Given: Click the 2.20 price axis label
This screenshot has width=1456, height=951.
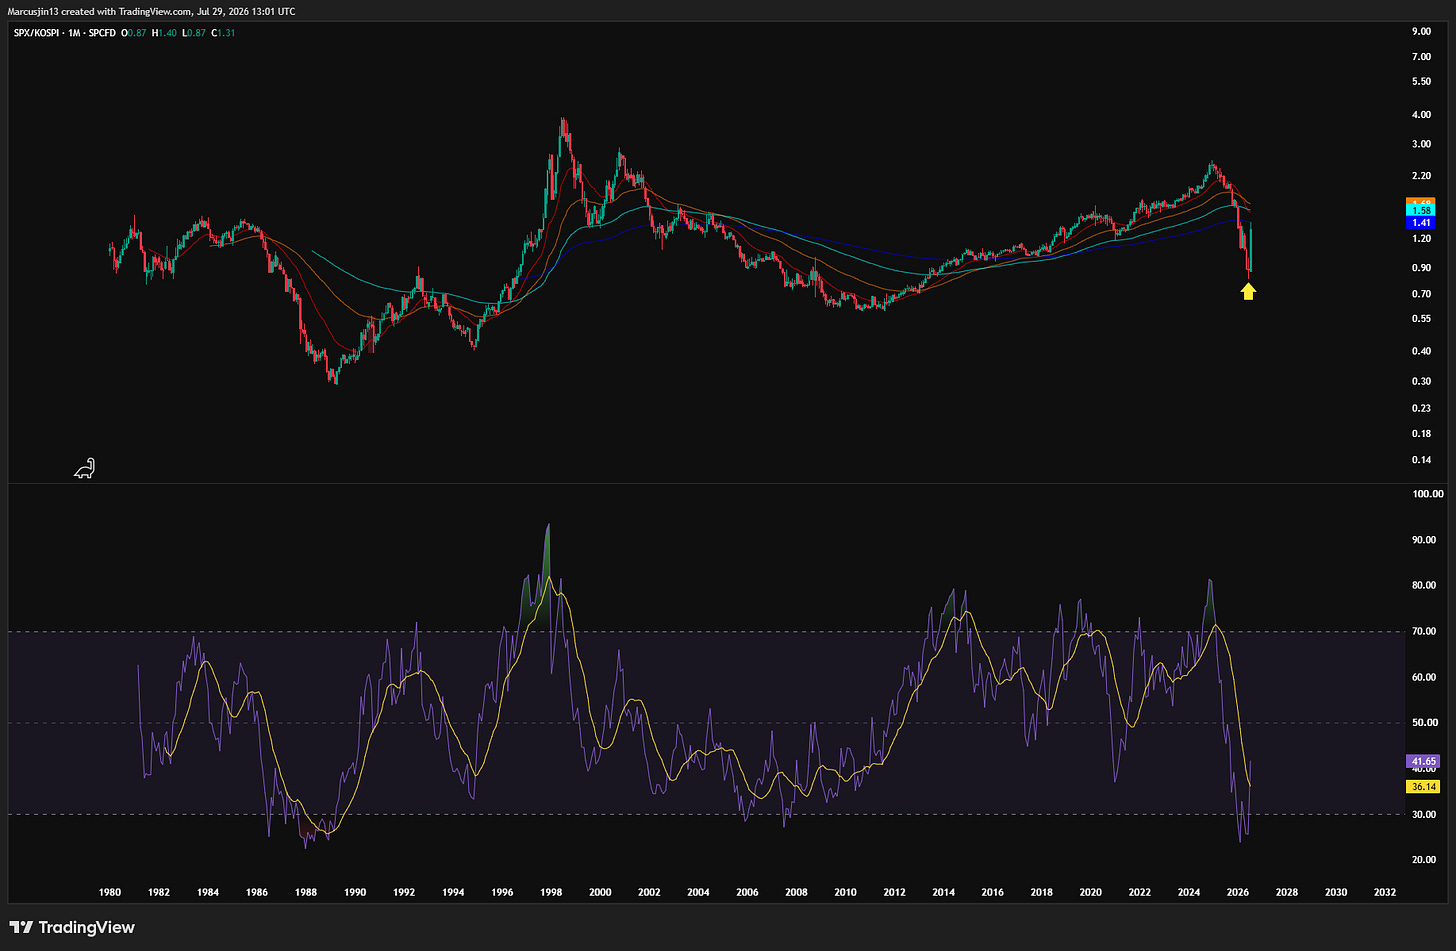Looking at the screenshot, I should pyautogui.click(x=1421, y=177).
